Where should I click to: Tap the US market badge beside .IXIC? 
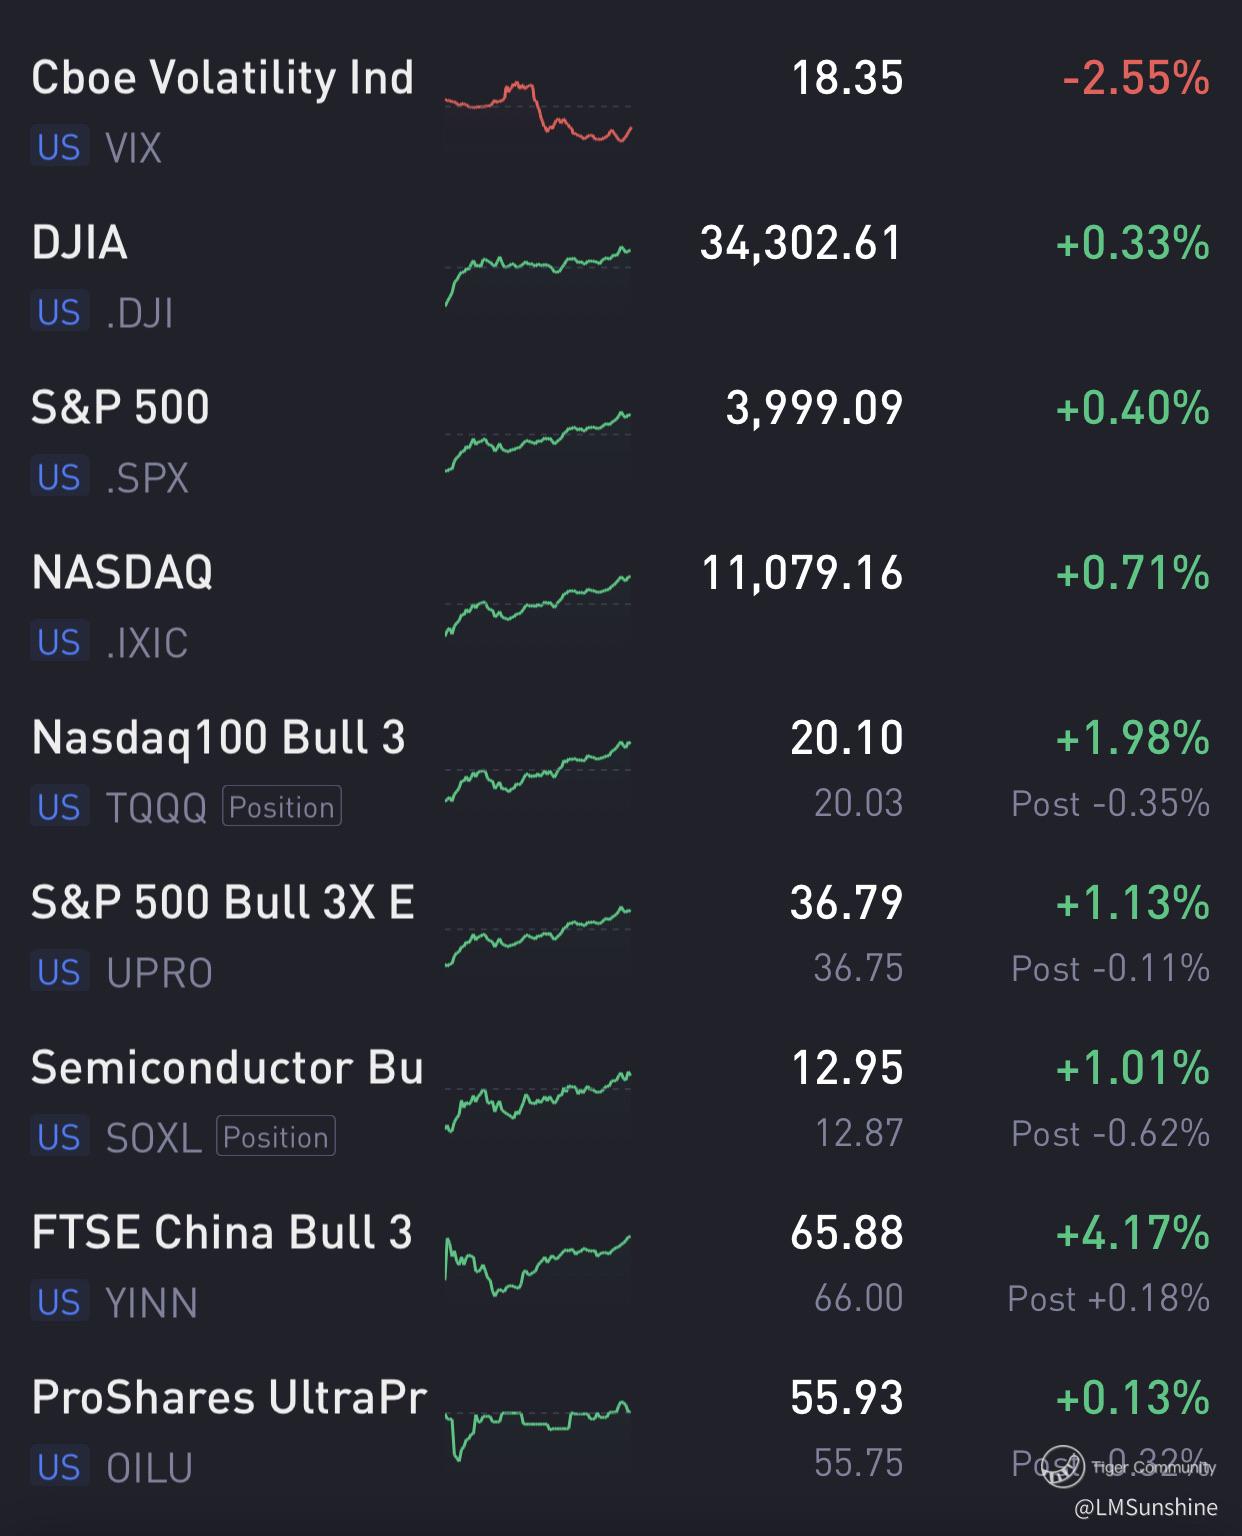59,642
